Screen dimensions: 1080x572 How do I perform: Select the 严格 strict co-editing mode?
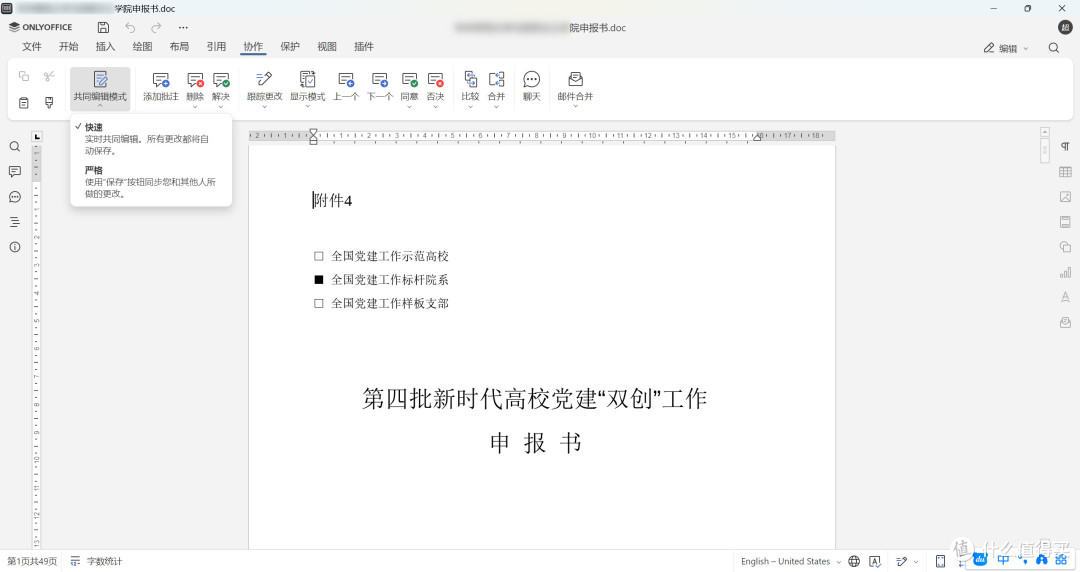click(x=151, y=181)
